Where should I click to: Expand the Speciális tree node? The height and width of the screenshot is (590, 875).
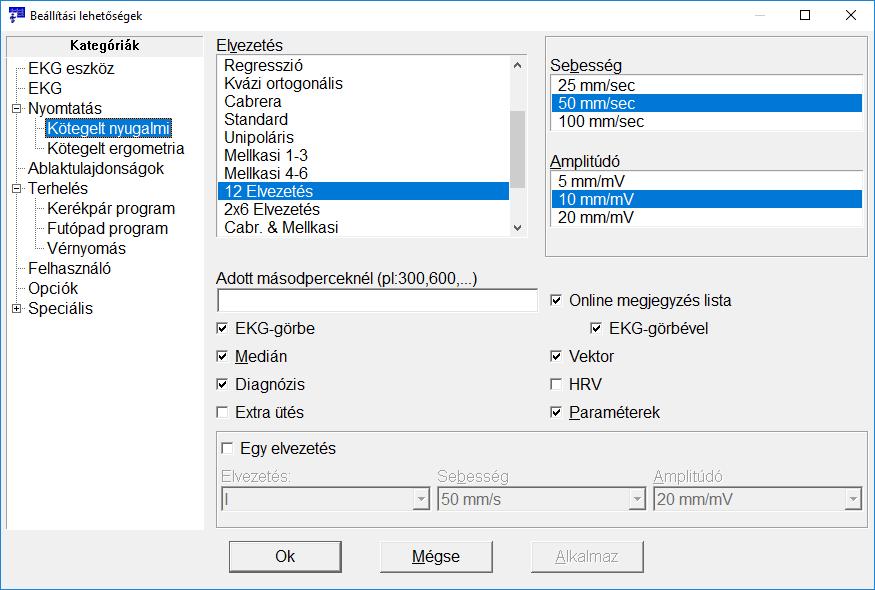pos(17,308)
